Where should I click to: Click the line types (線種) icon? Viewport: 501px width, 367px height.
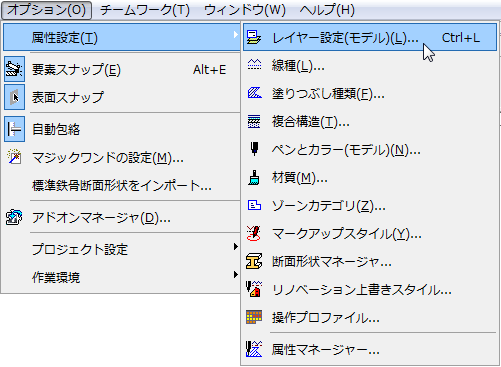tap(254, 65)
